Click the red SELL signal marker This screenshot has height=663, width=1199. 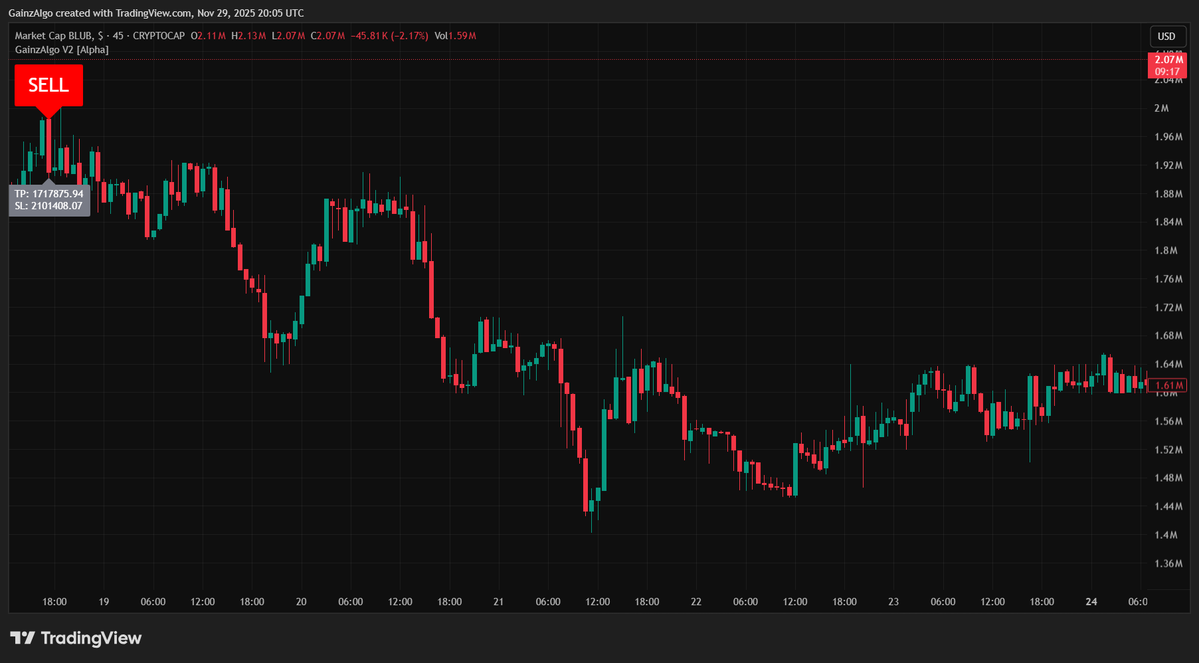pyautogui.click(x=48, y=86)
